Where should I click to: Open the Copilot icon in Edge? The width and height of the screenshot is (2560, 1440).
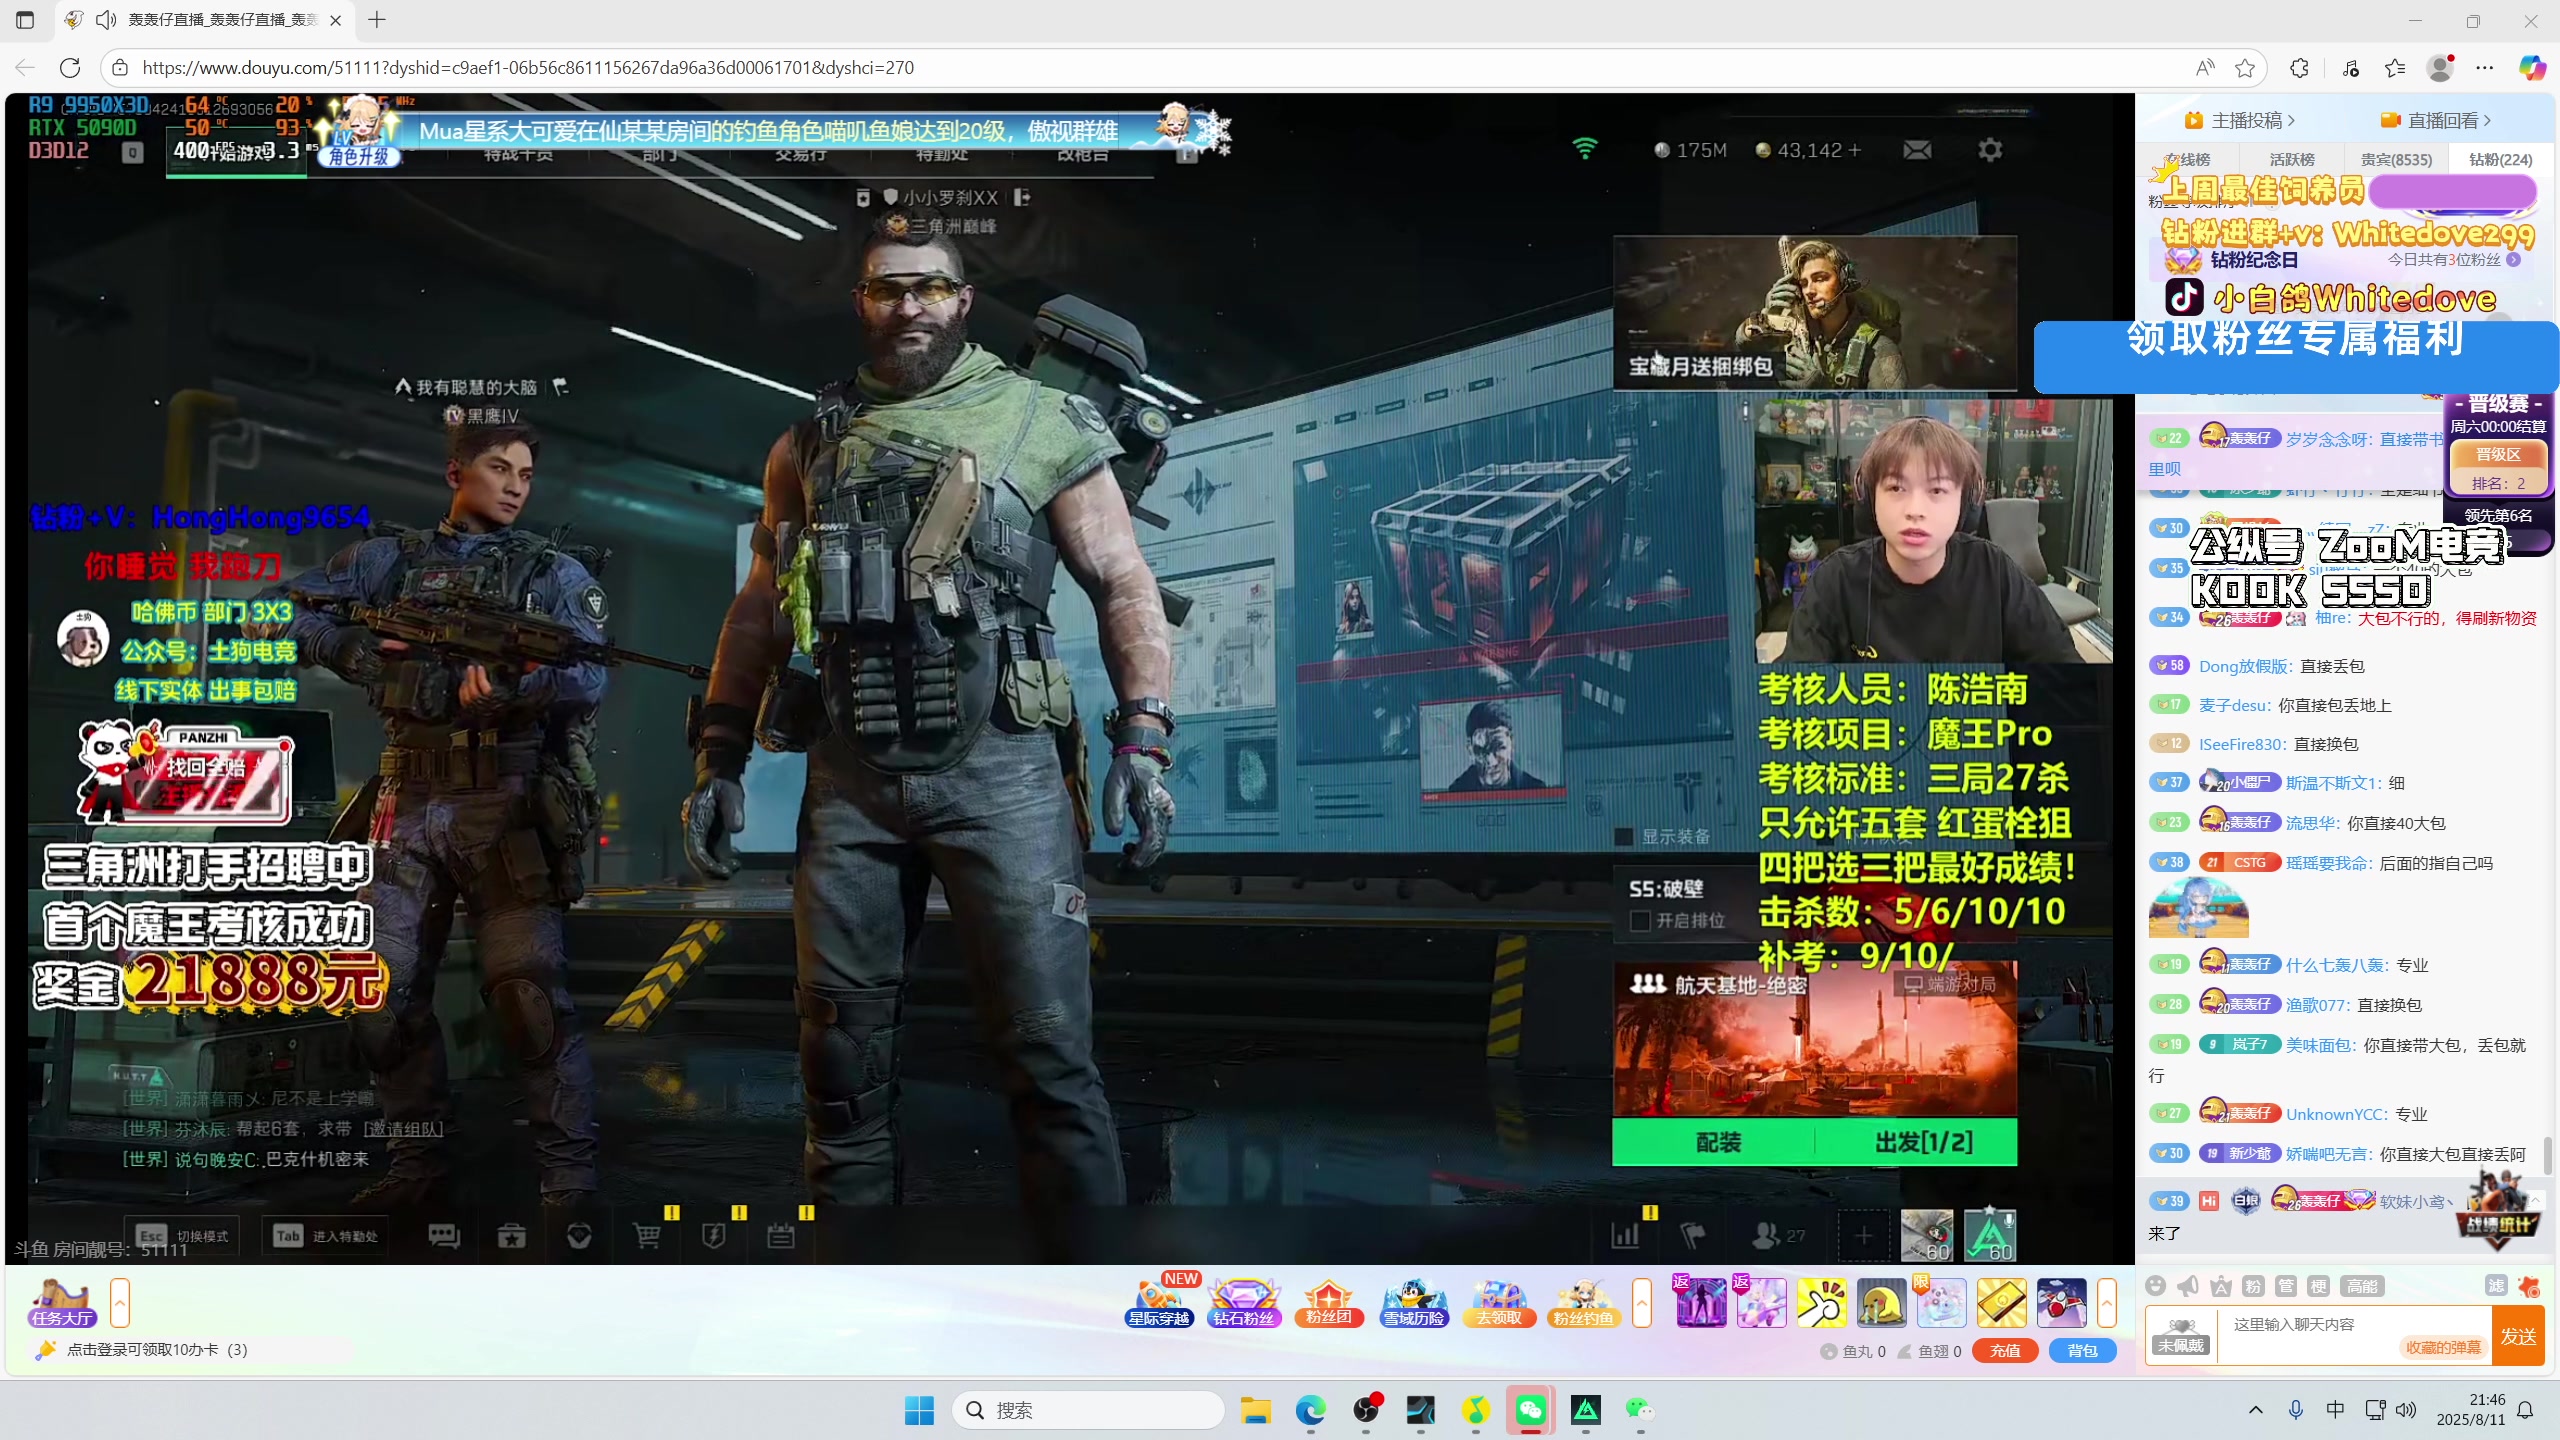tap(2532, 67)
